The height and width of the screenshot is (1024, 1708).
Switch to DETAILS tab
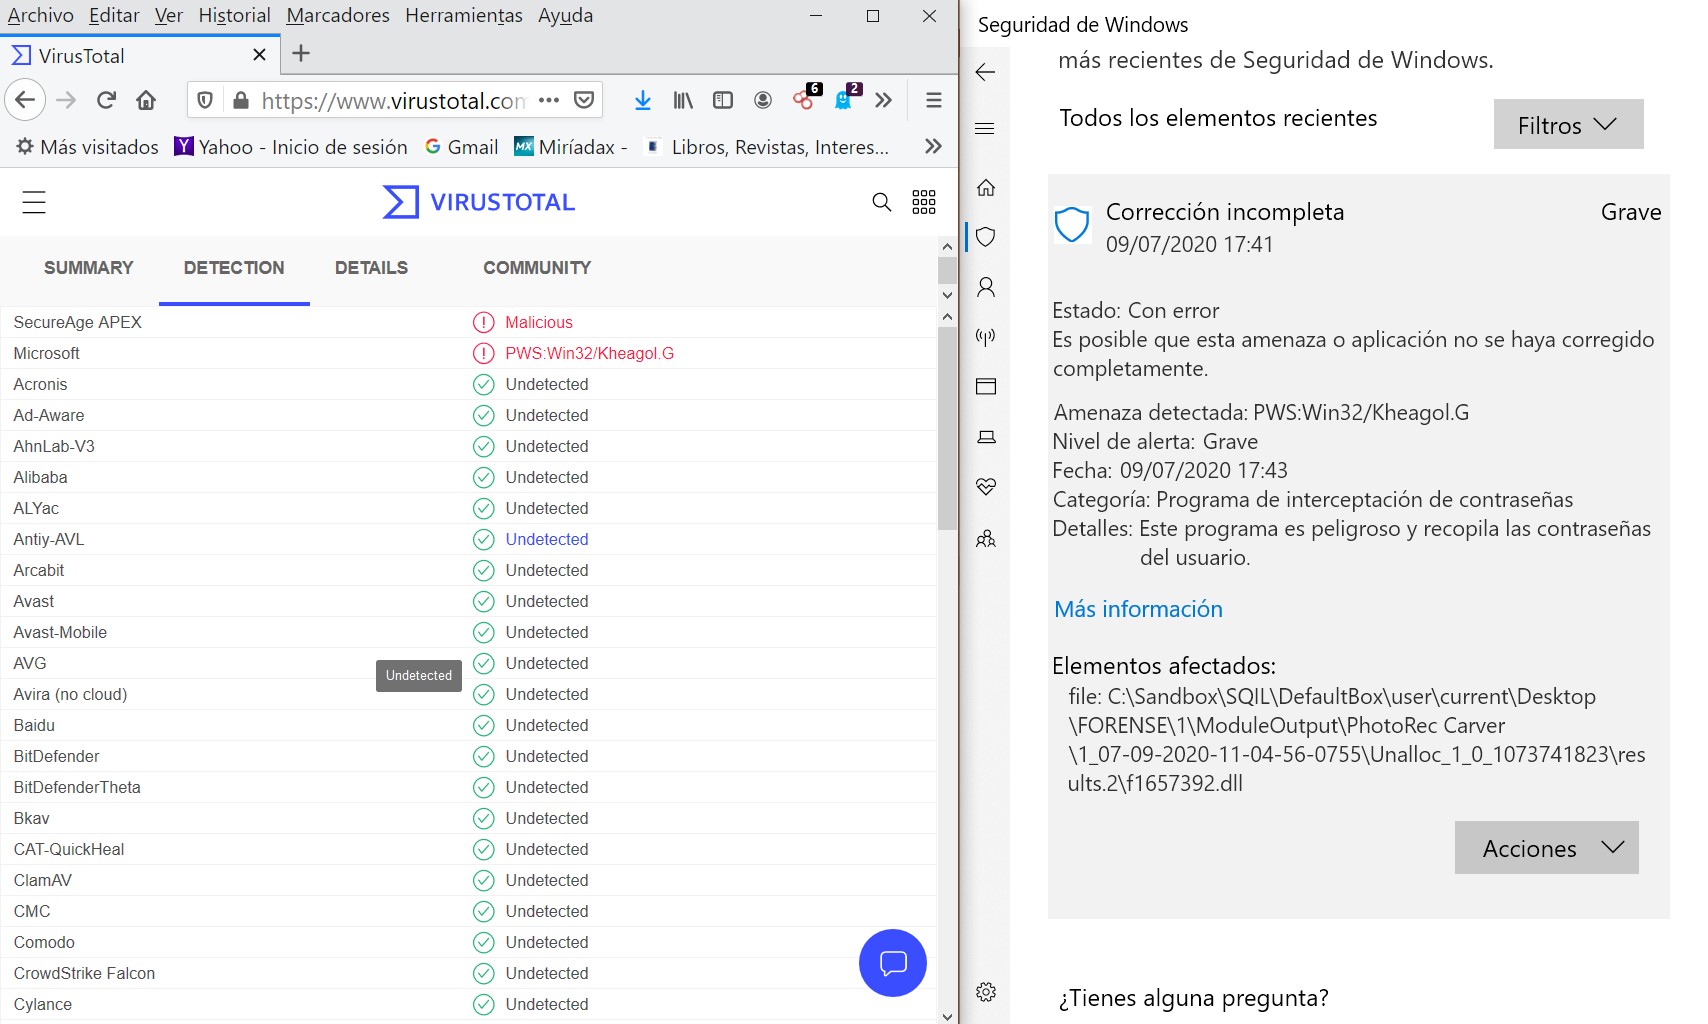[371, 268]
